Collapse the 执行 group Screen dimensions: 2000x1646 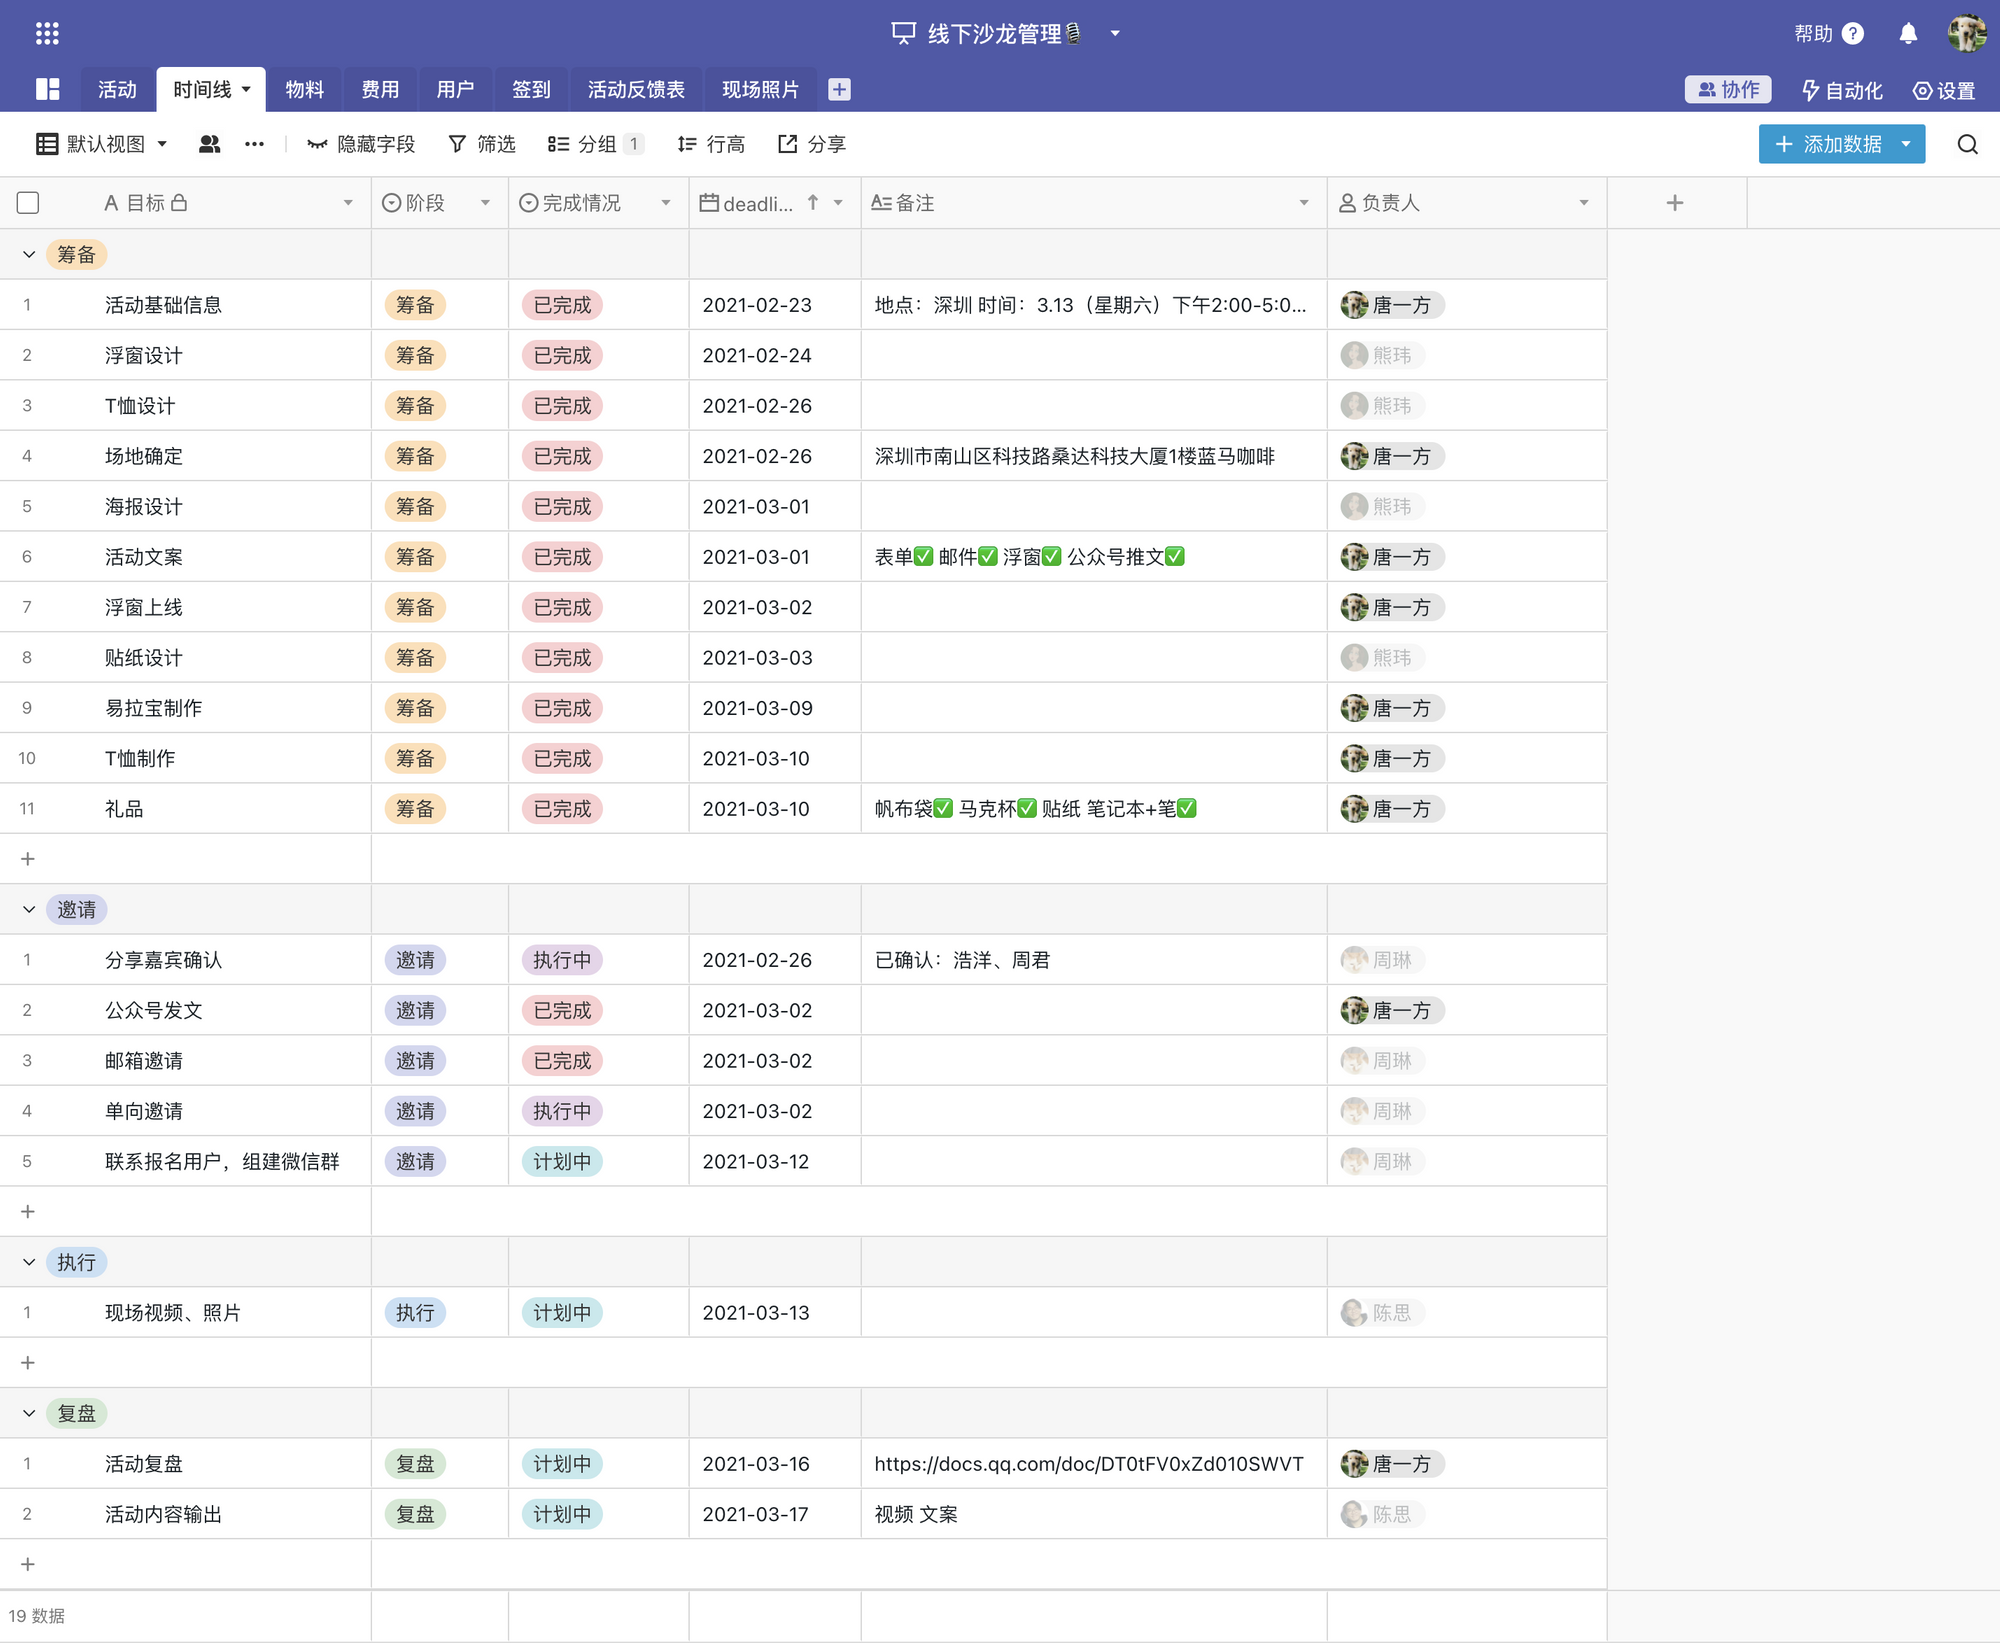click(x=29, y=1262)
